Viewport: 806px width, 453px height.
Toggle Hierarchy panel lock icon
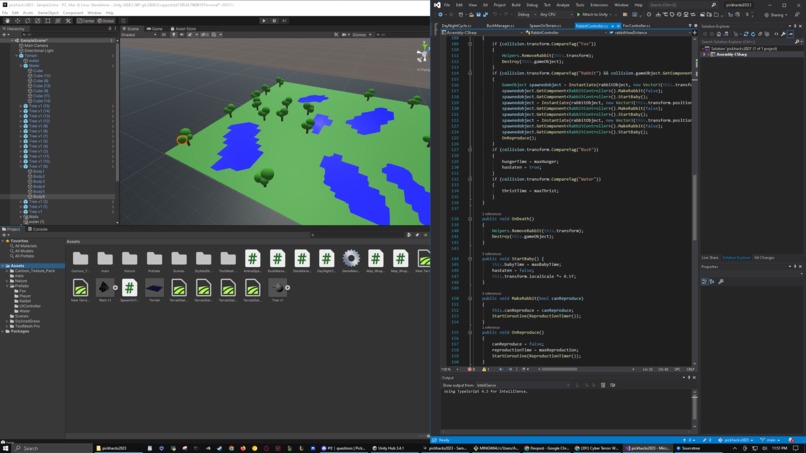coord(109,29)
